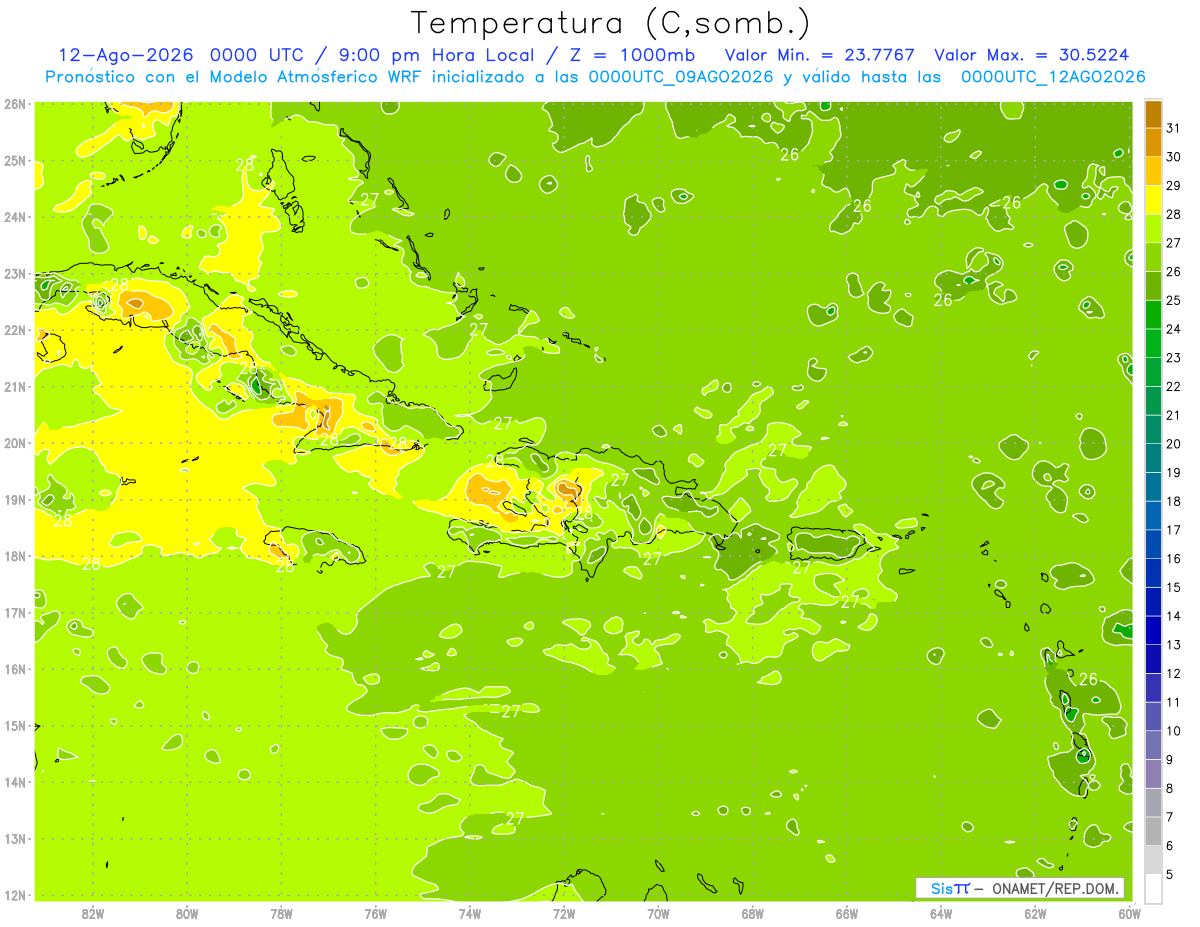This screenshot has width=1200, height=927.
Task: Pick the blue colorbar segment between 15 and 16
Action: 1152,573
